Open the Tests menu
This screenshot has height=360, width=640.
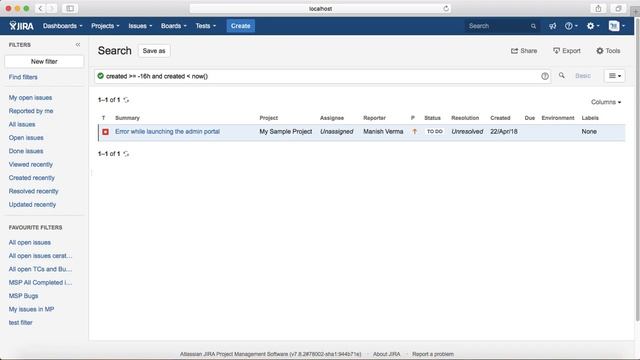click(x=205, y=26)
